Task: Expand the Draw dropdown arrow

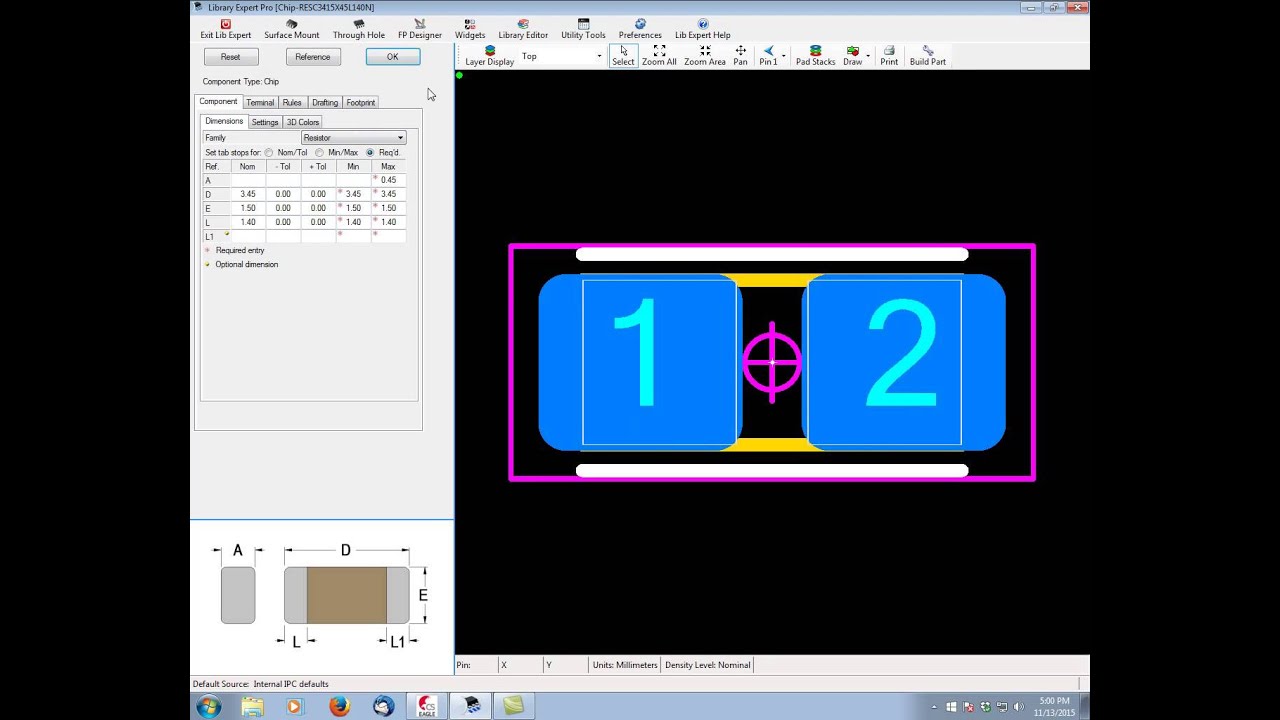Action: tap(867, 55)
